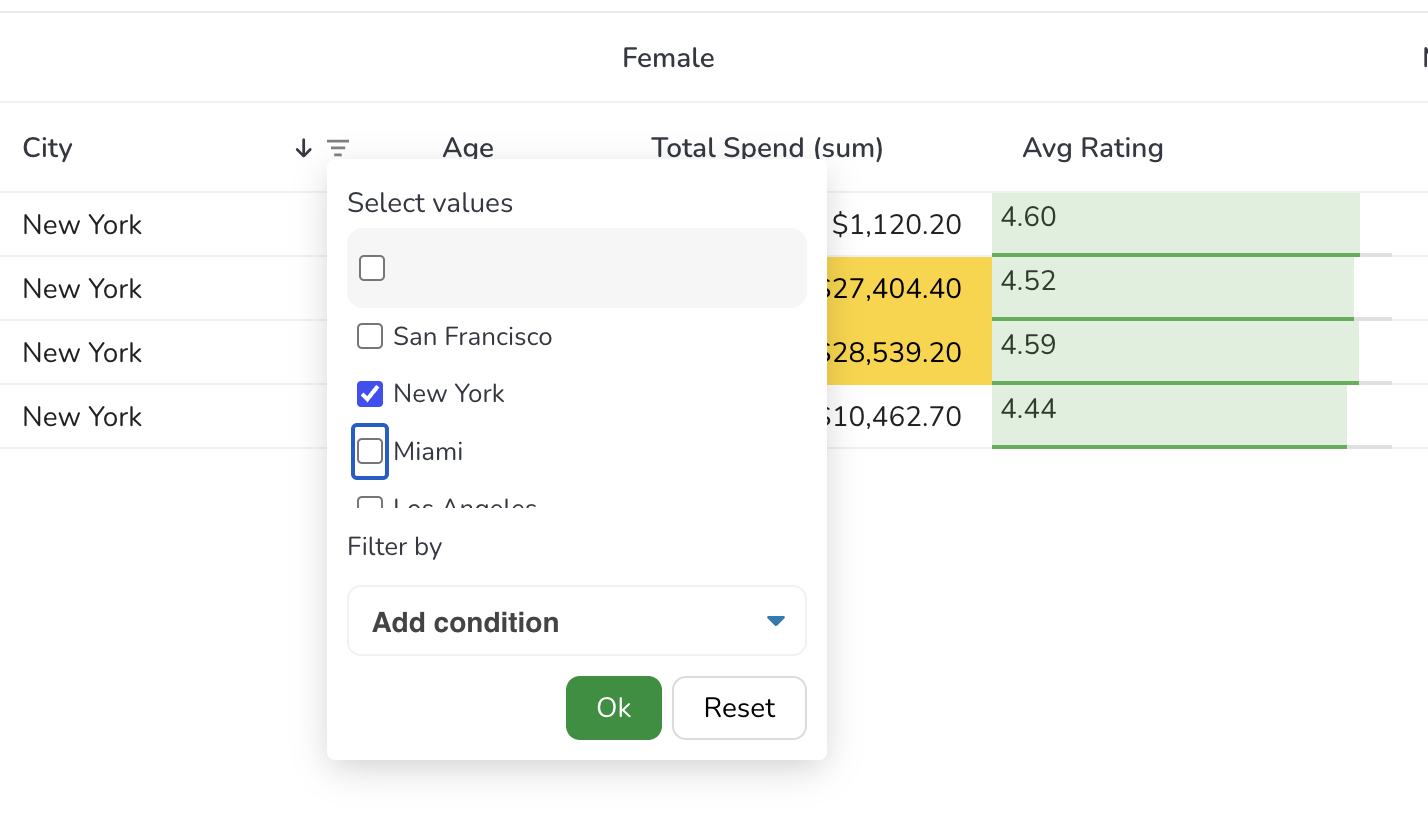Click the Reset button

tap(739, 708)
